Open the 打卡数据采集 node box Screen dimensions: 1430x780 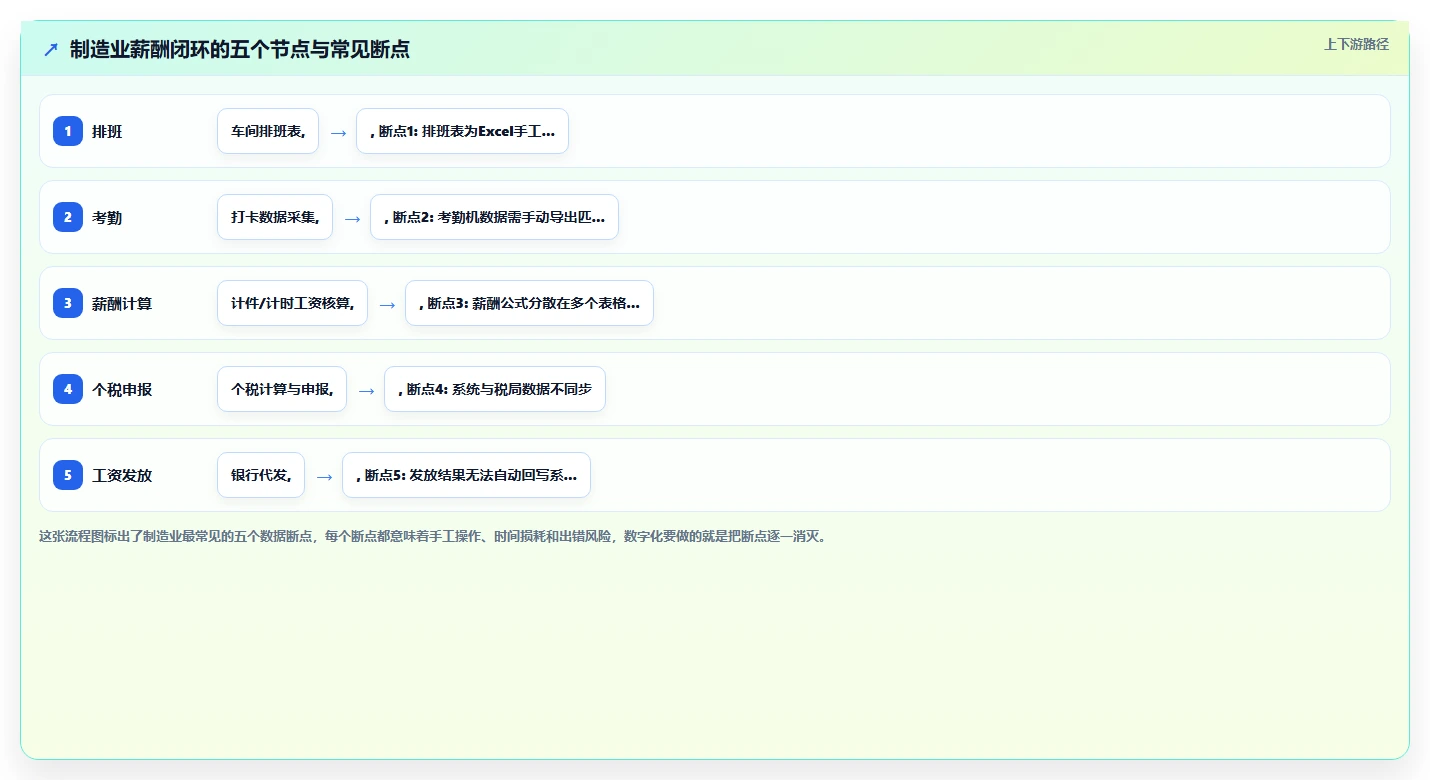[x=275, y=217]
